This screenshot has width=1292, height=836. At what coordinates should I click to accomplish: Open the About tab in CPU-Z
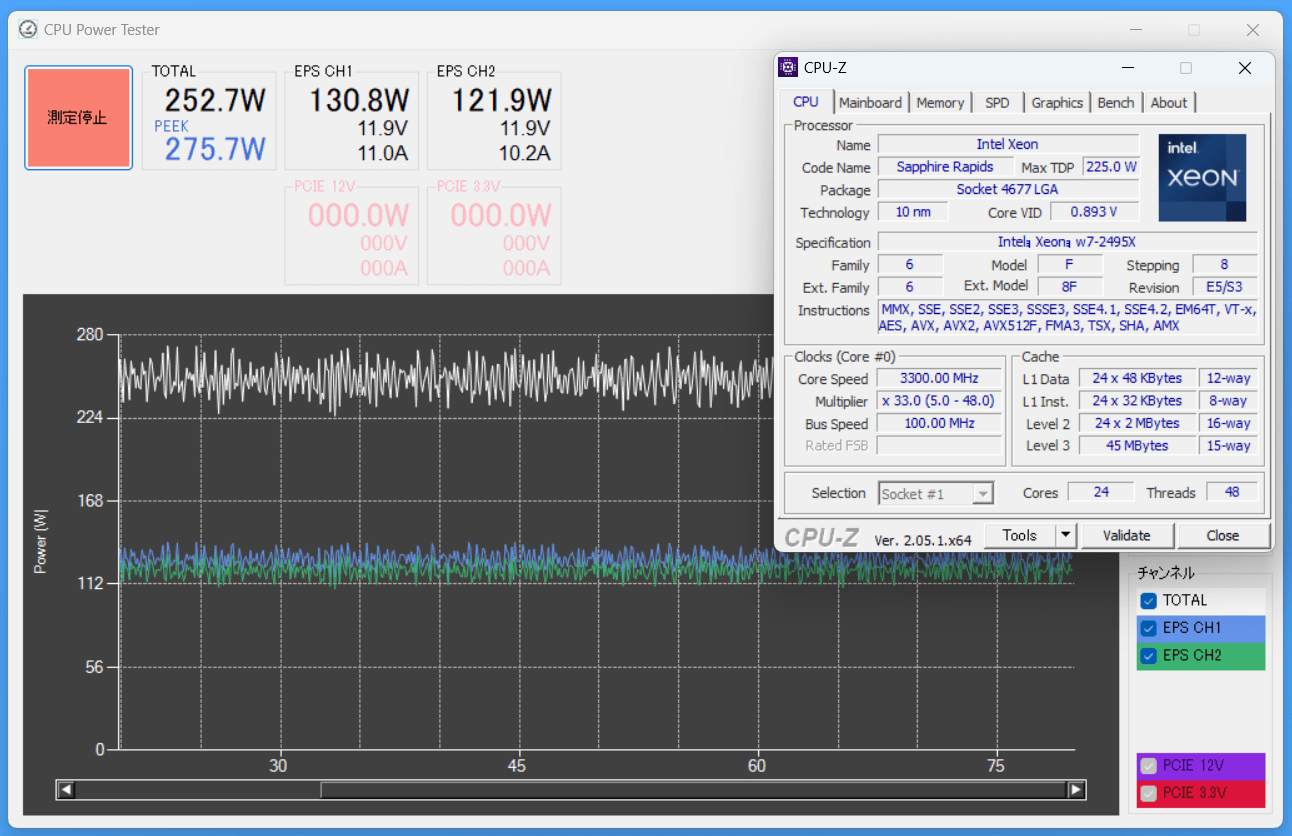[x=1168, y=103]
